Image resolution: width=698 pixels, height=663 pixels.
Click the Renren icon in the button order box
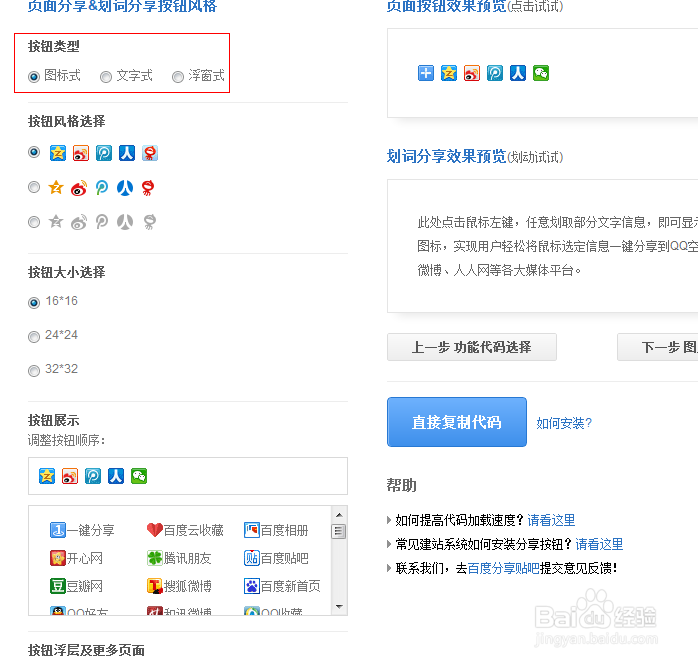pyautogui.click(x=116, y=476)
